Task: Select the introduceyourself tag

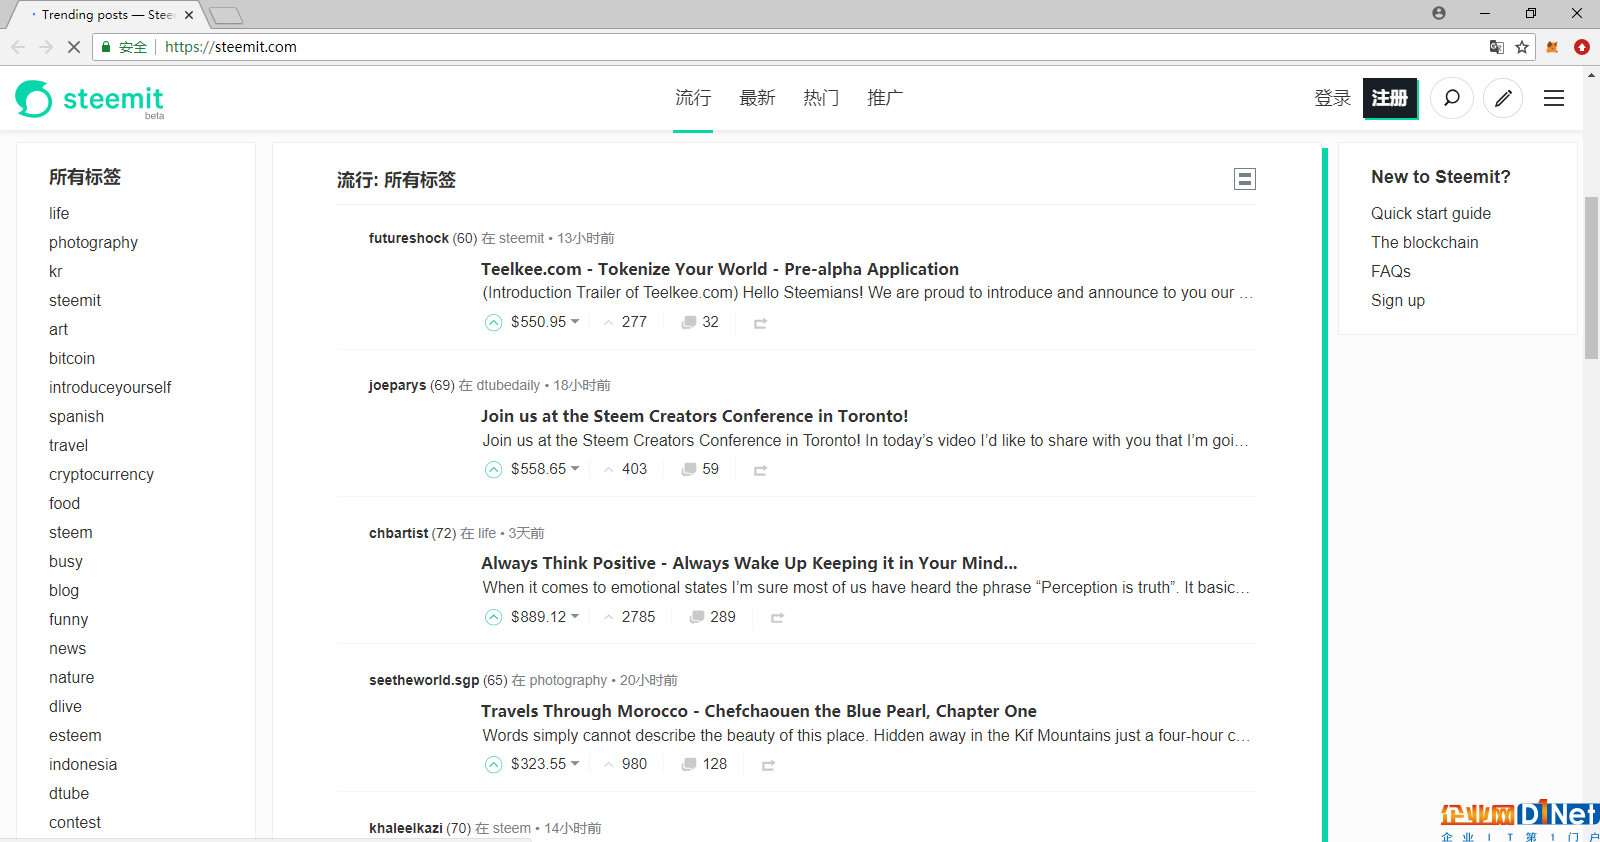Action: coord(110,387)
